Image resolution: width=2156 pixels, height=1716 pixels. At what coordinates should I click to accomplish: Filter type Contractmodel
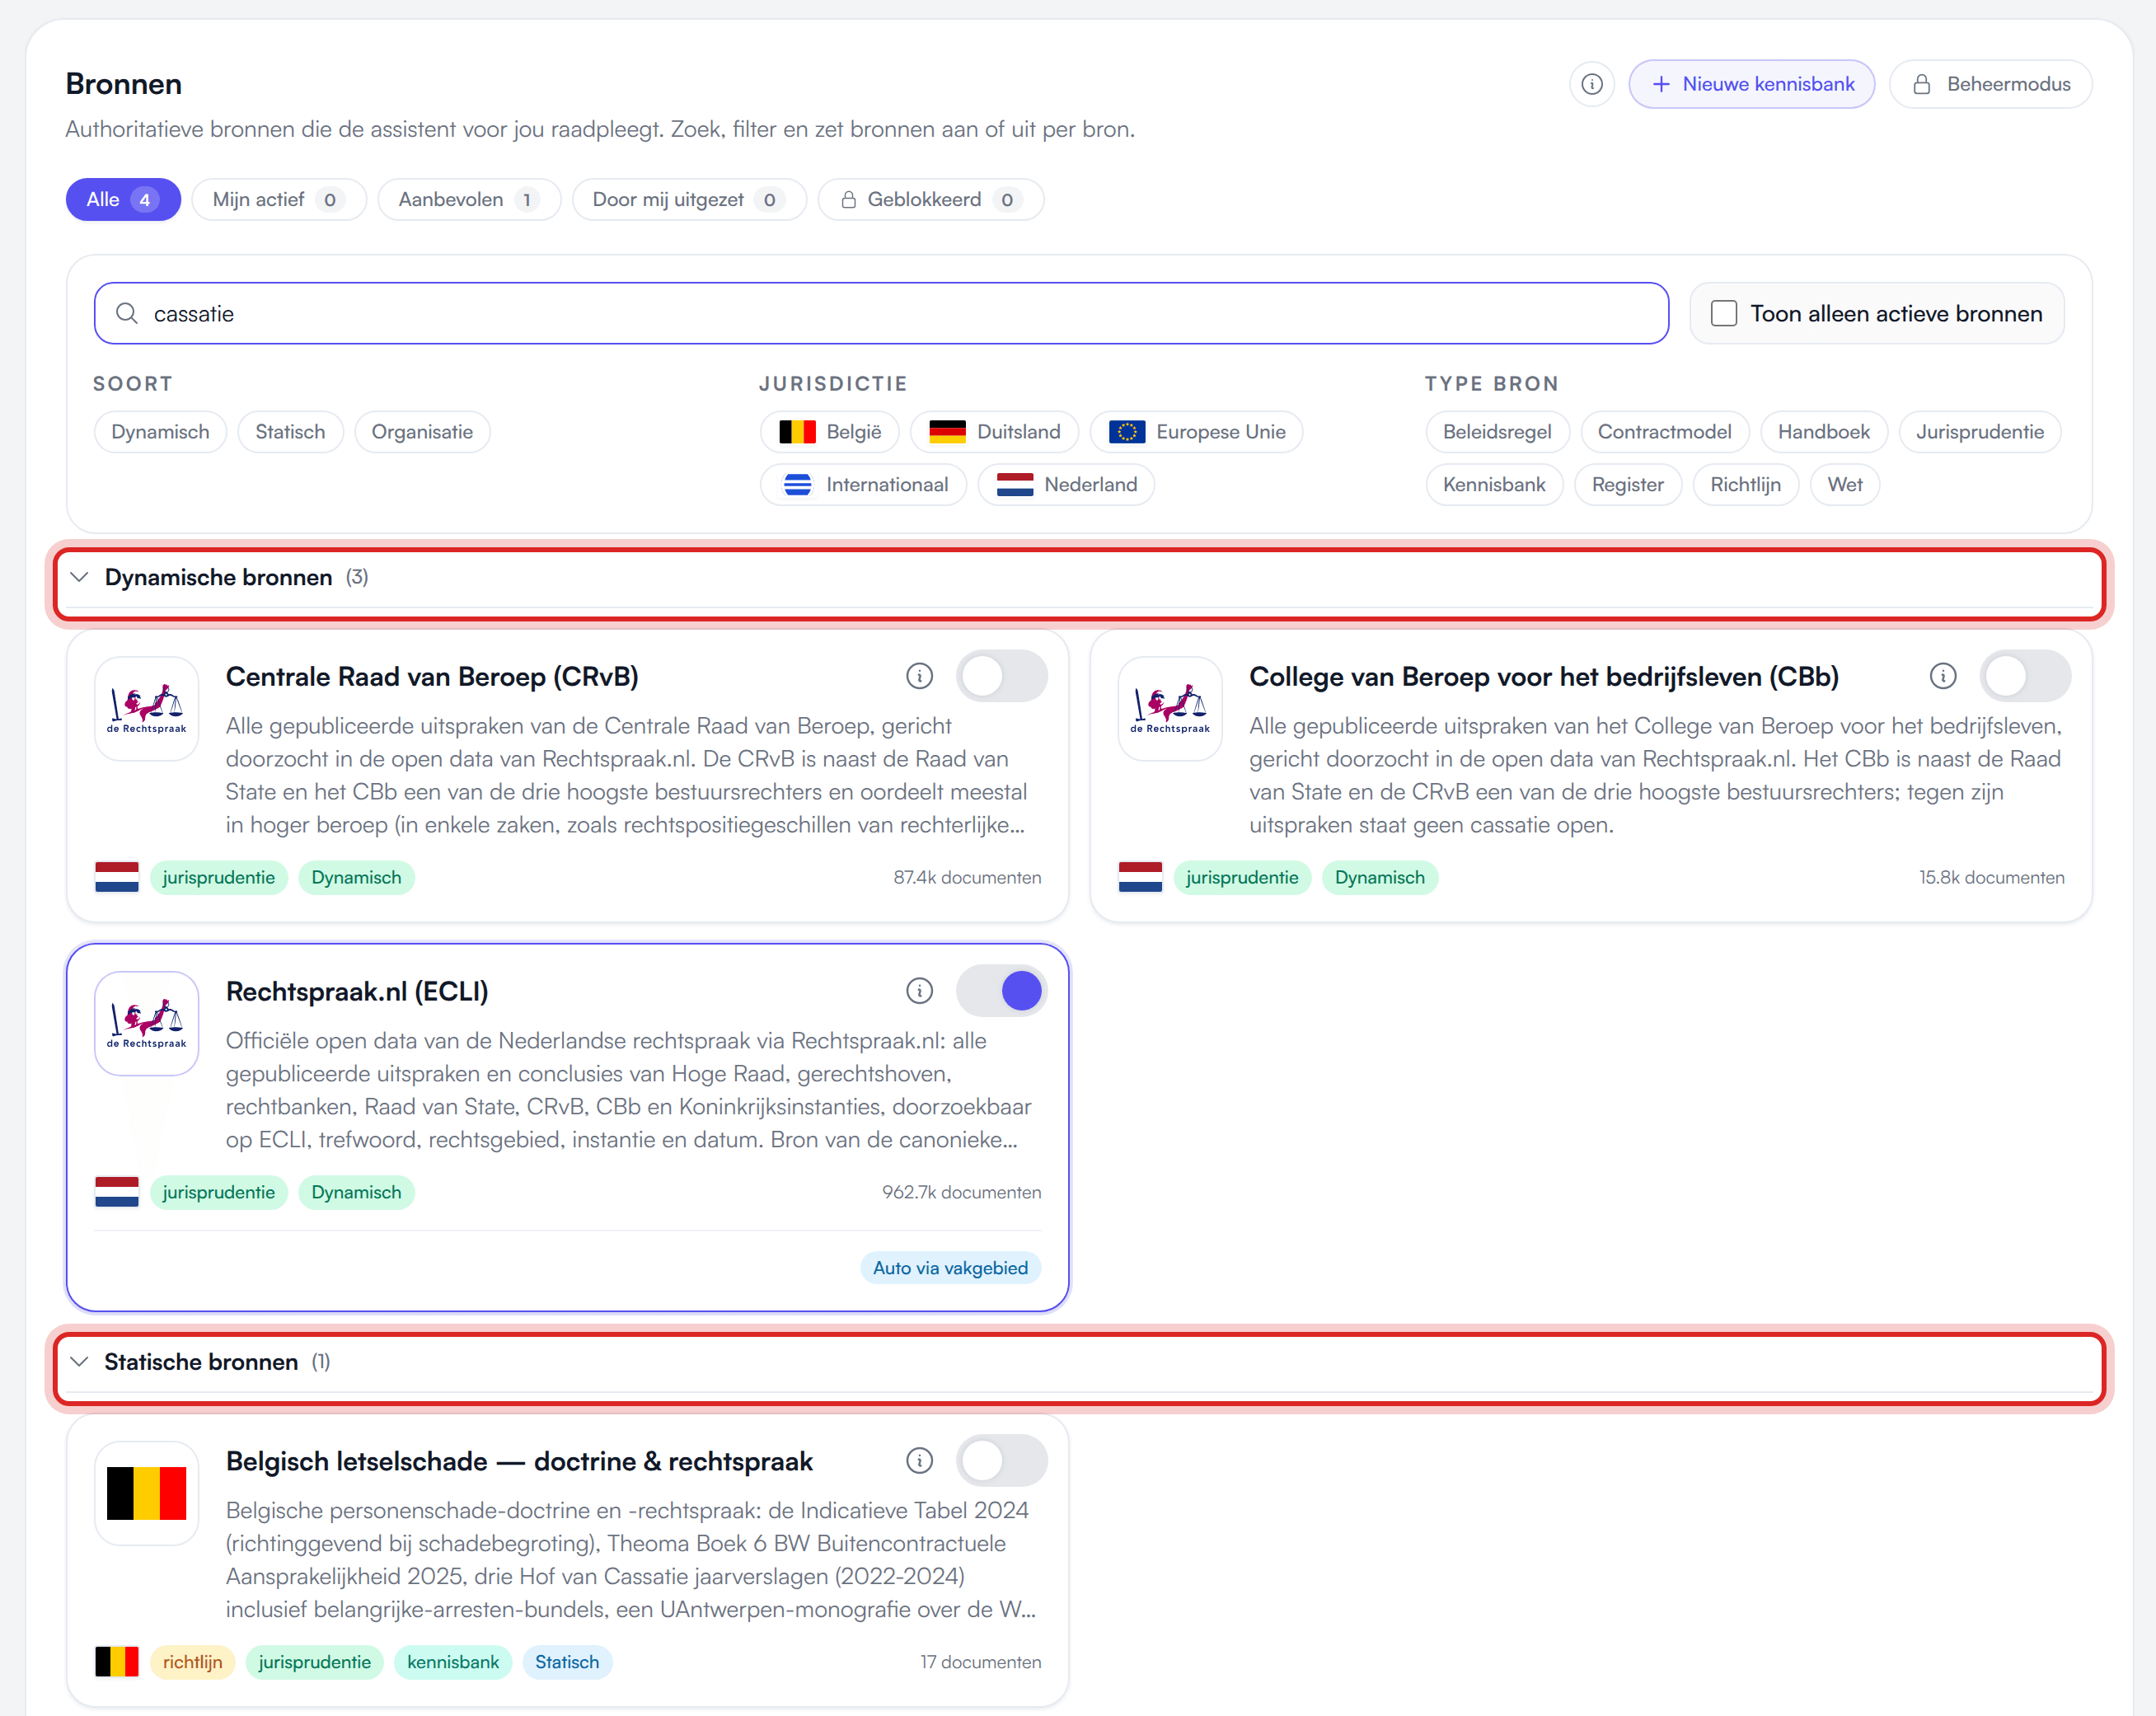click(1664, 432)
